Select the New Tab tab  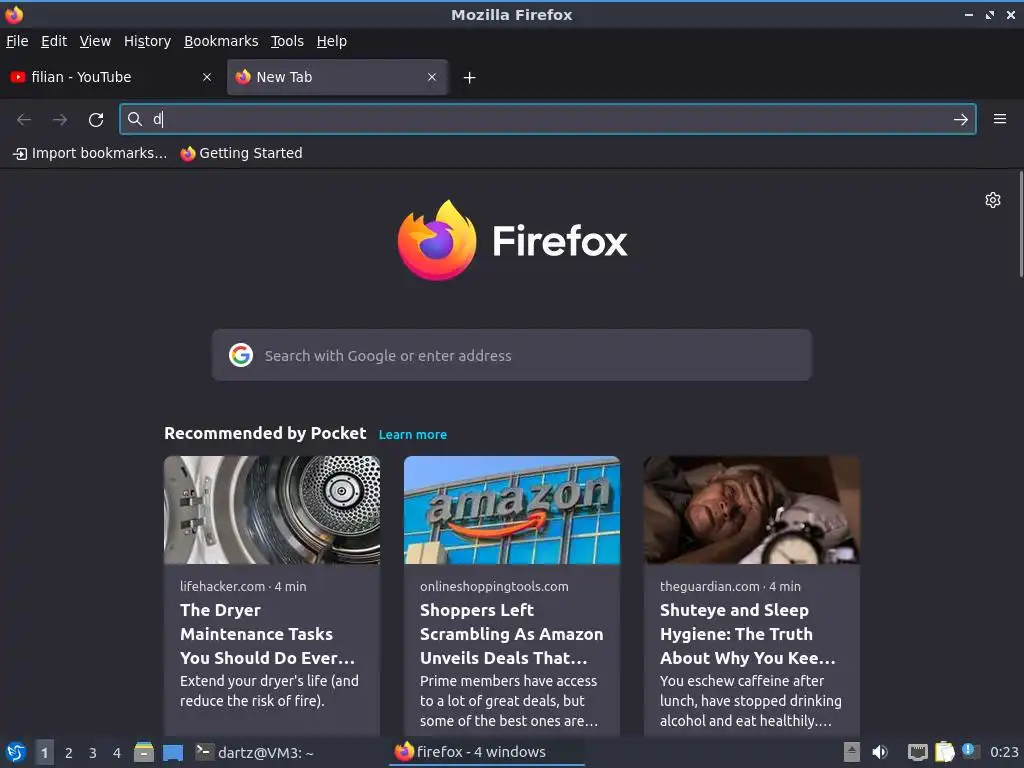click(x=337, y=77)
